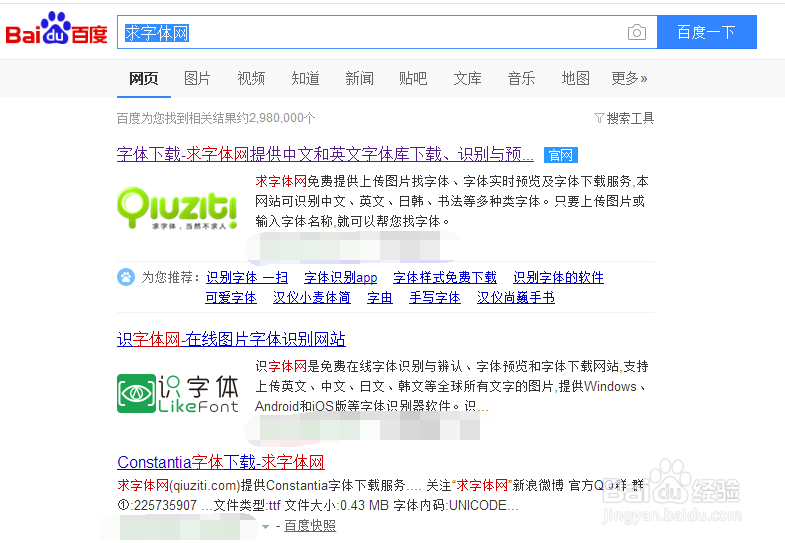
Task: Open the 搜索工具 options
Action: pyautogui.click(x=630, y=118)
